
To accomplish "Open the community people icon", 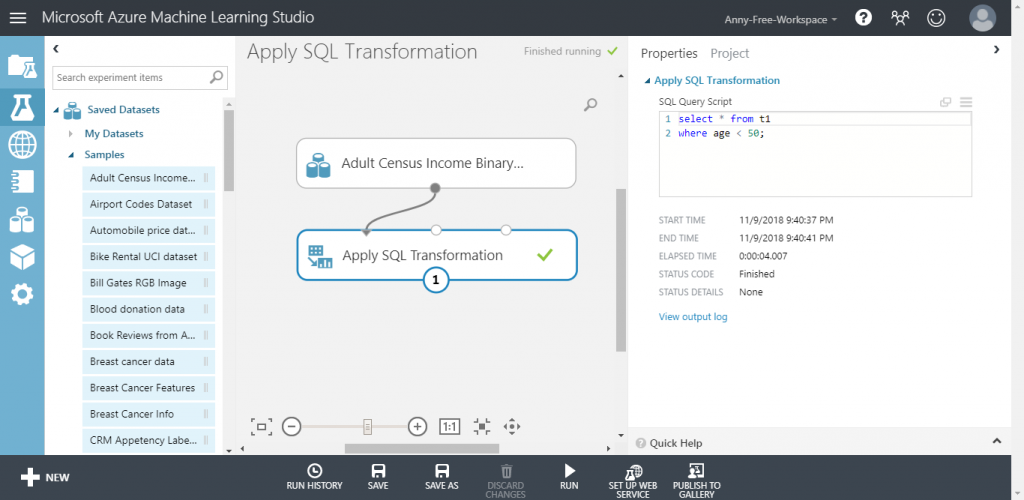I will pyautogui.click(x=900, y=18).
